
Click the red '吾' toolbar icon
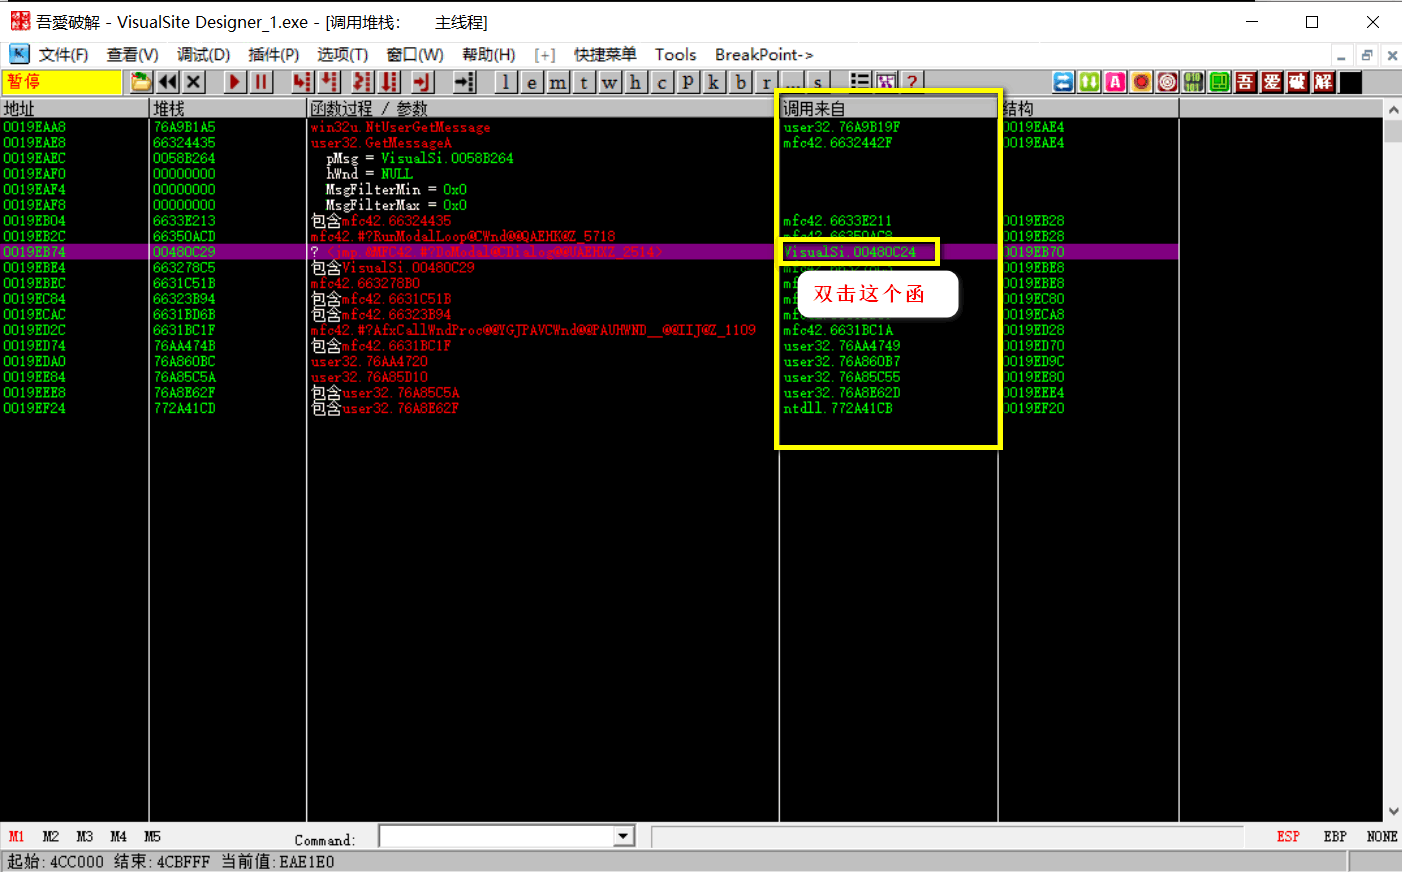point(1246,82)
